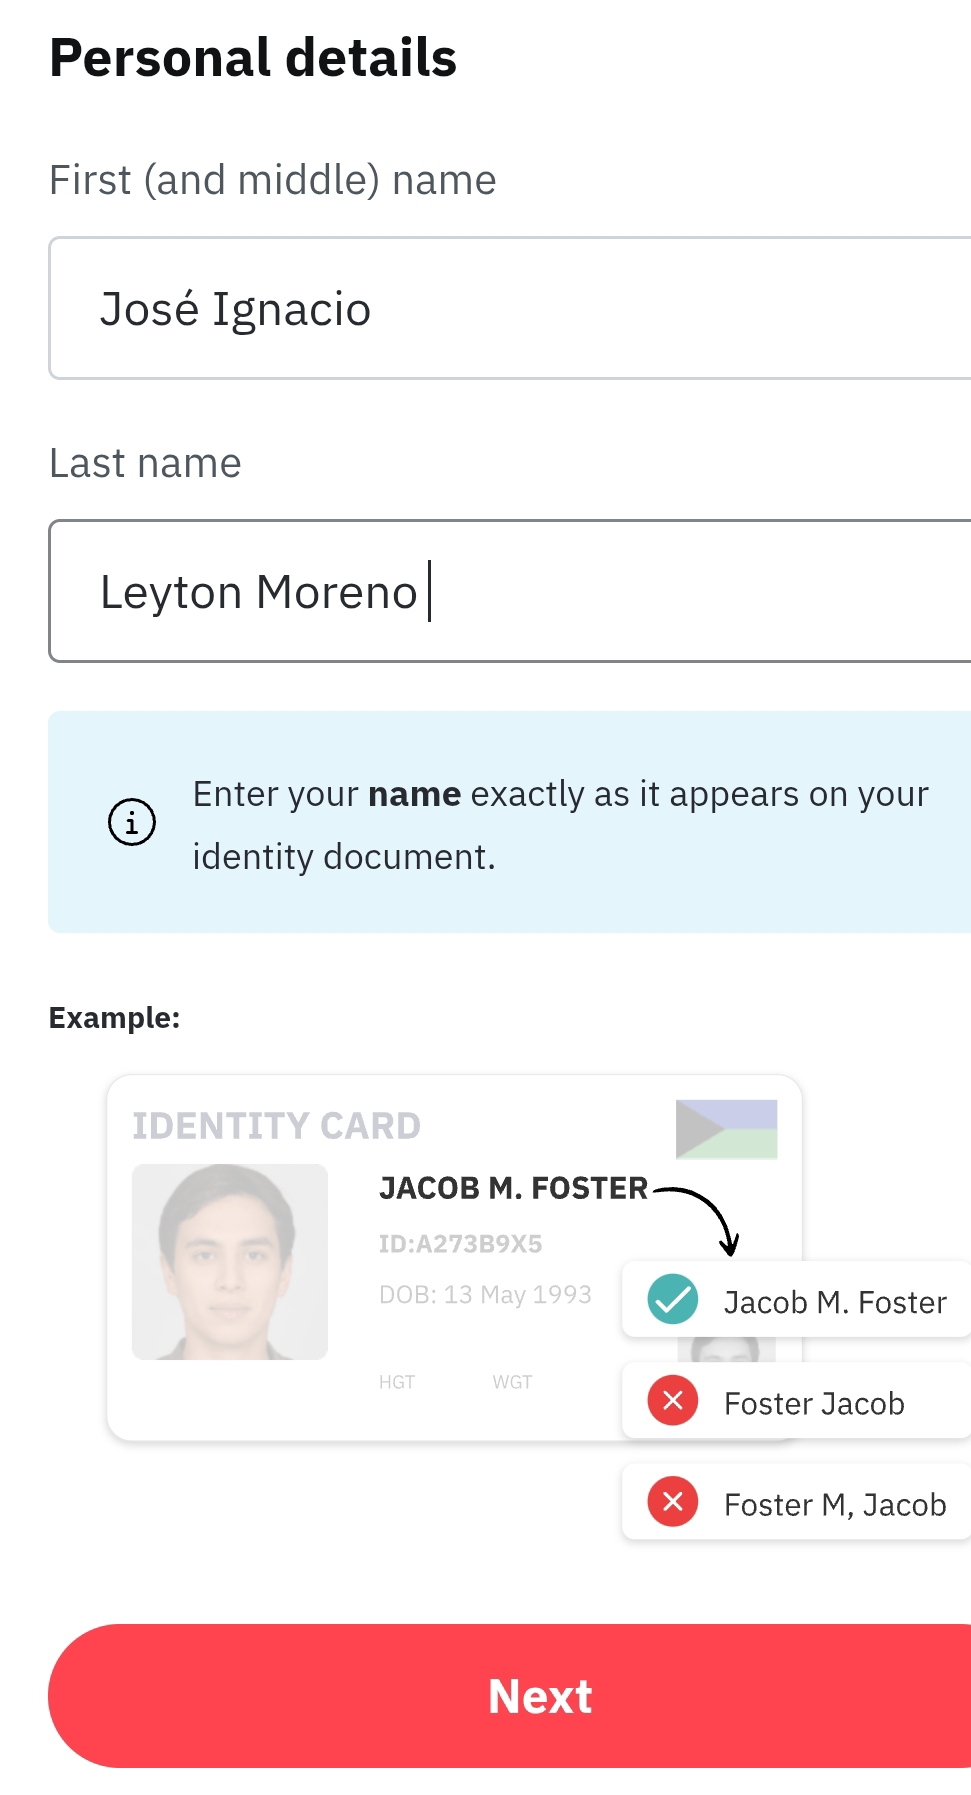The width and height of the screenshot is (971, 1795).
Task: Click JACOB M. FOSTER name on card
Action: tap(513, 1187)
